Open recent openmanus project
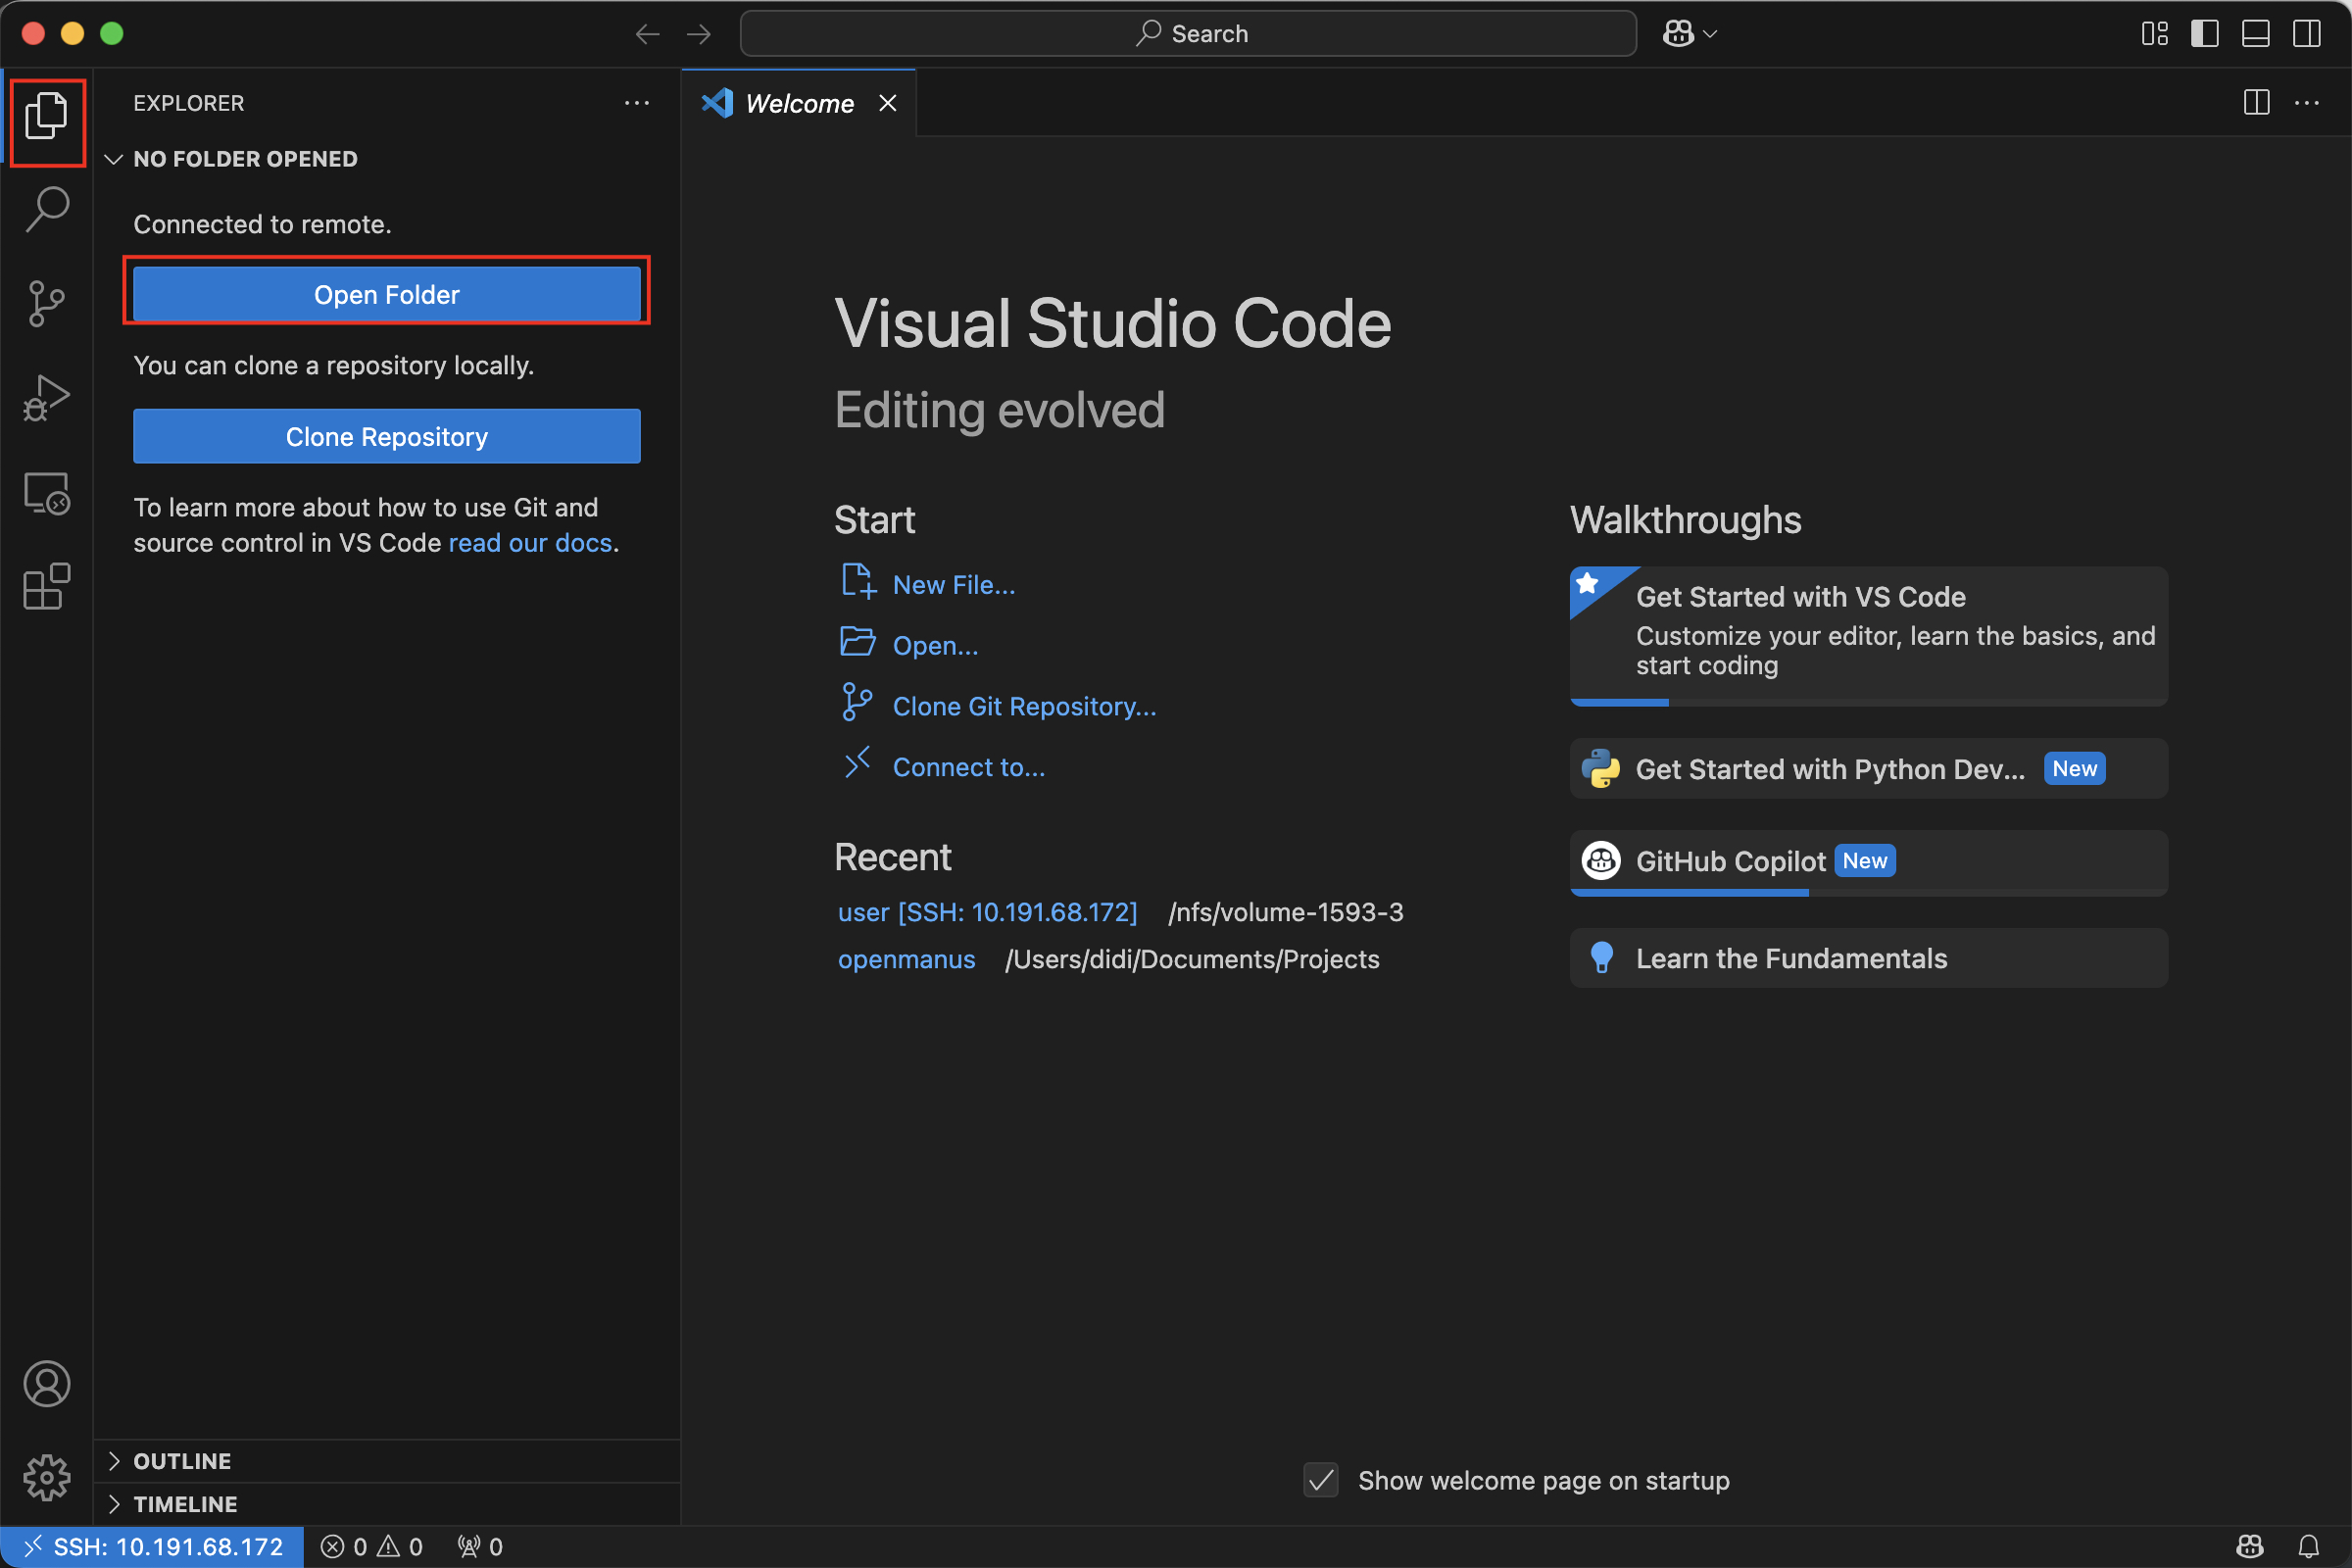The height and width of the screenshot is (1568, 2352). pos(907,959)
